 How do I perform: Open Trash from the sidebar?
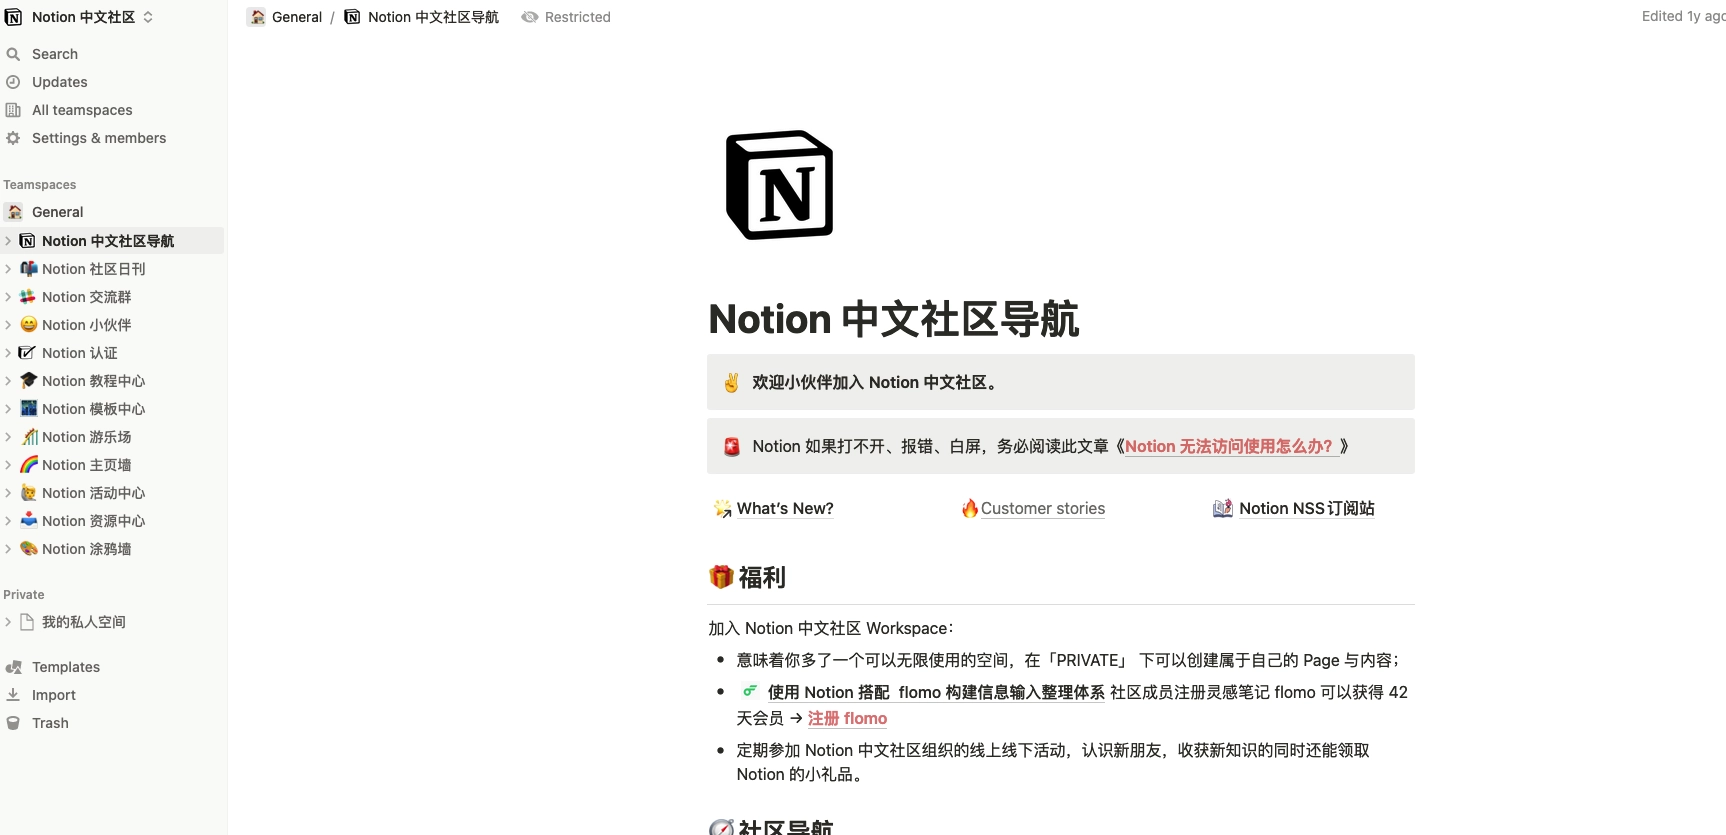(50, 723)
